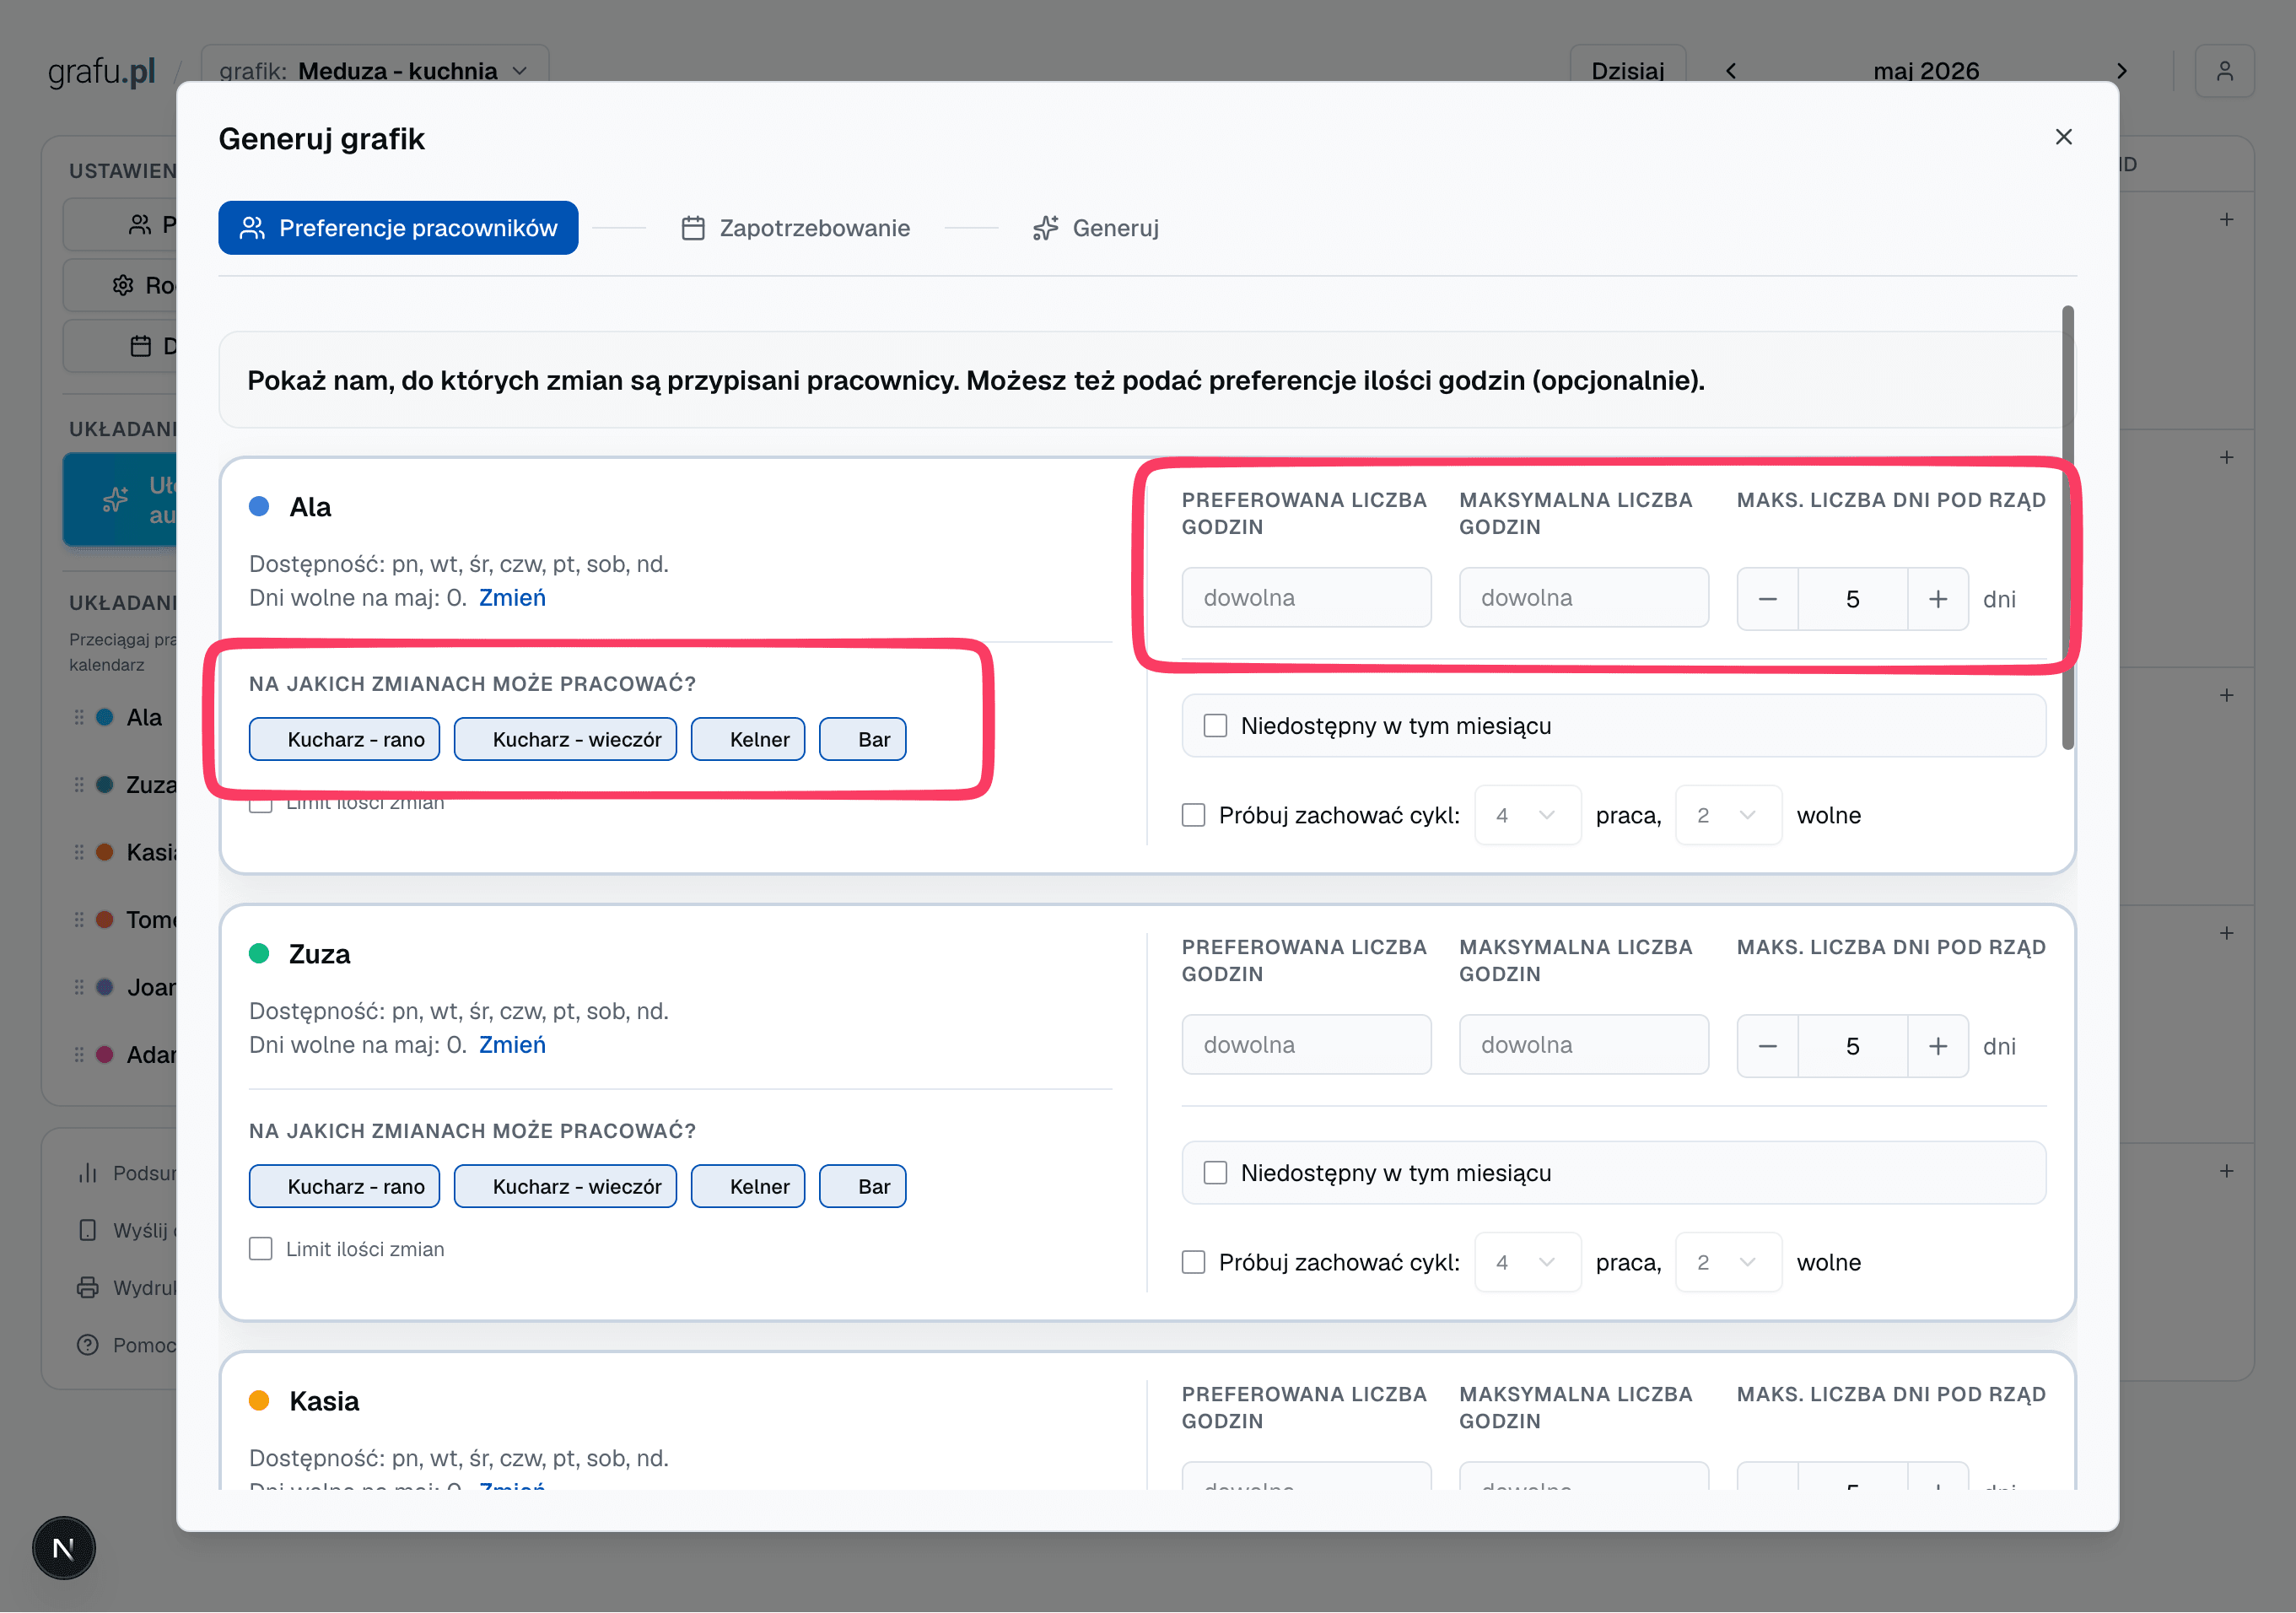Click the Wydrukuj printer icon in sidebar

tap(88, 1287)
